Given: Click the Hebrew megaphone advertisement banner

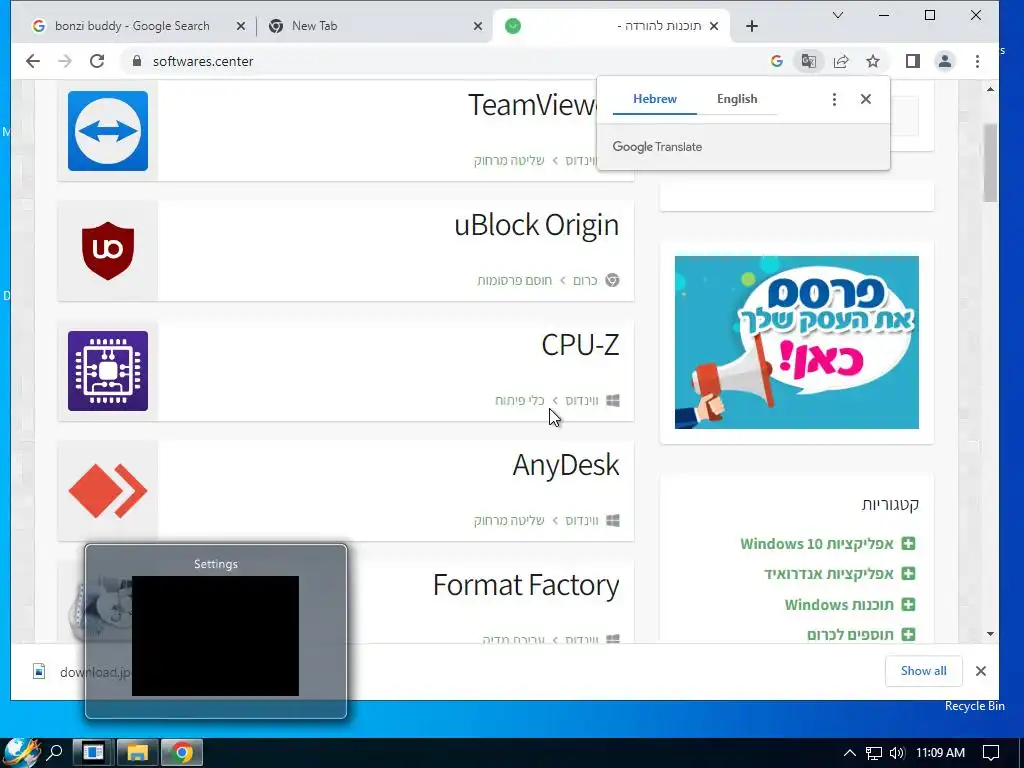Looking at the screenshot, I should point(797,342).
